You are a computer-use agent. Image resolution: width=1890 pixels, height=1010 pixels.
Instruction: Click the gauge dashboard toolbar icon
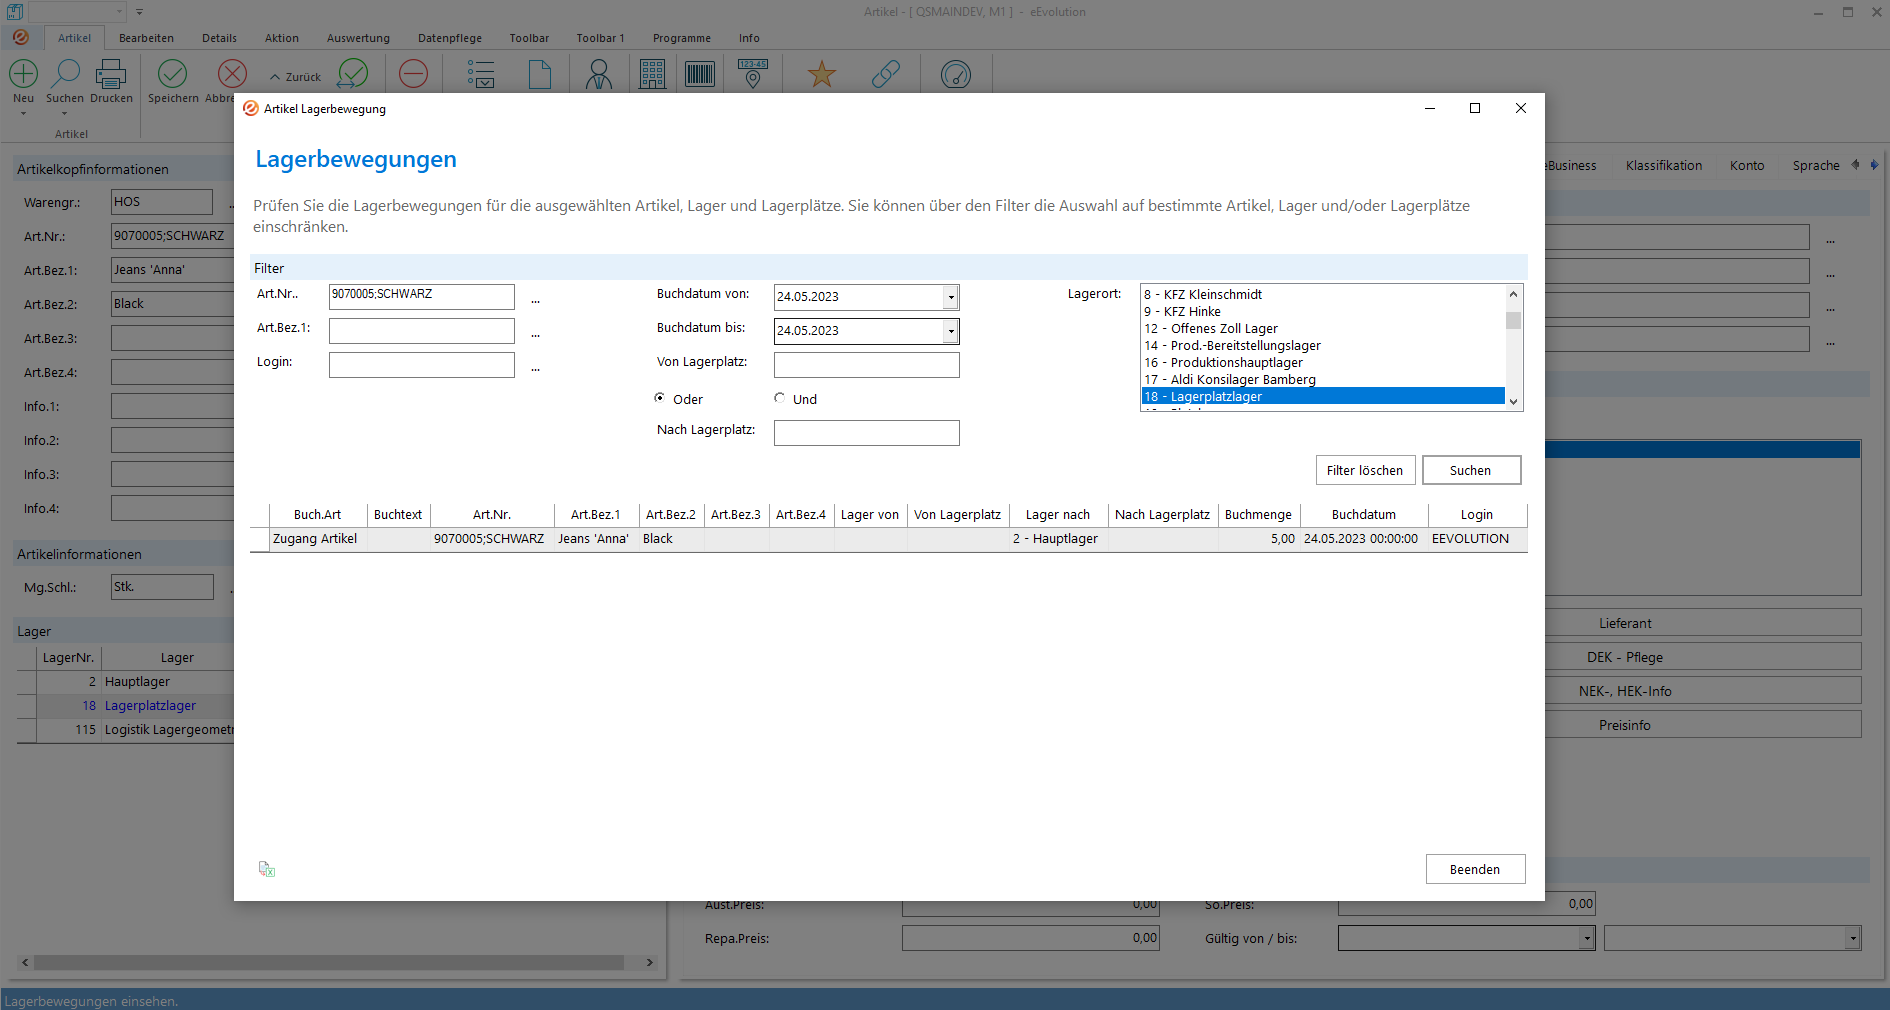[x=956, y=74]
